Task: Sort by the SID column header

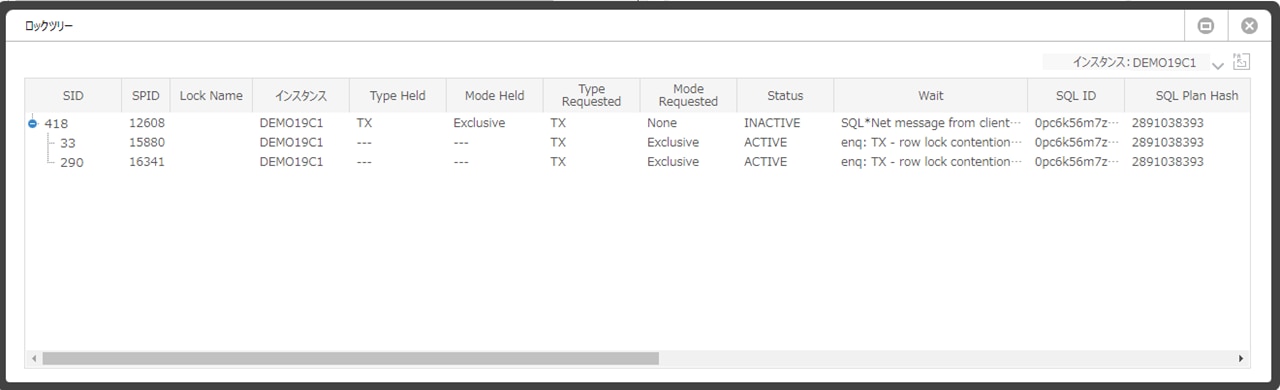Action: [x=73, y=96]
